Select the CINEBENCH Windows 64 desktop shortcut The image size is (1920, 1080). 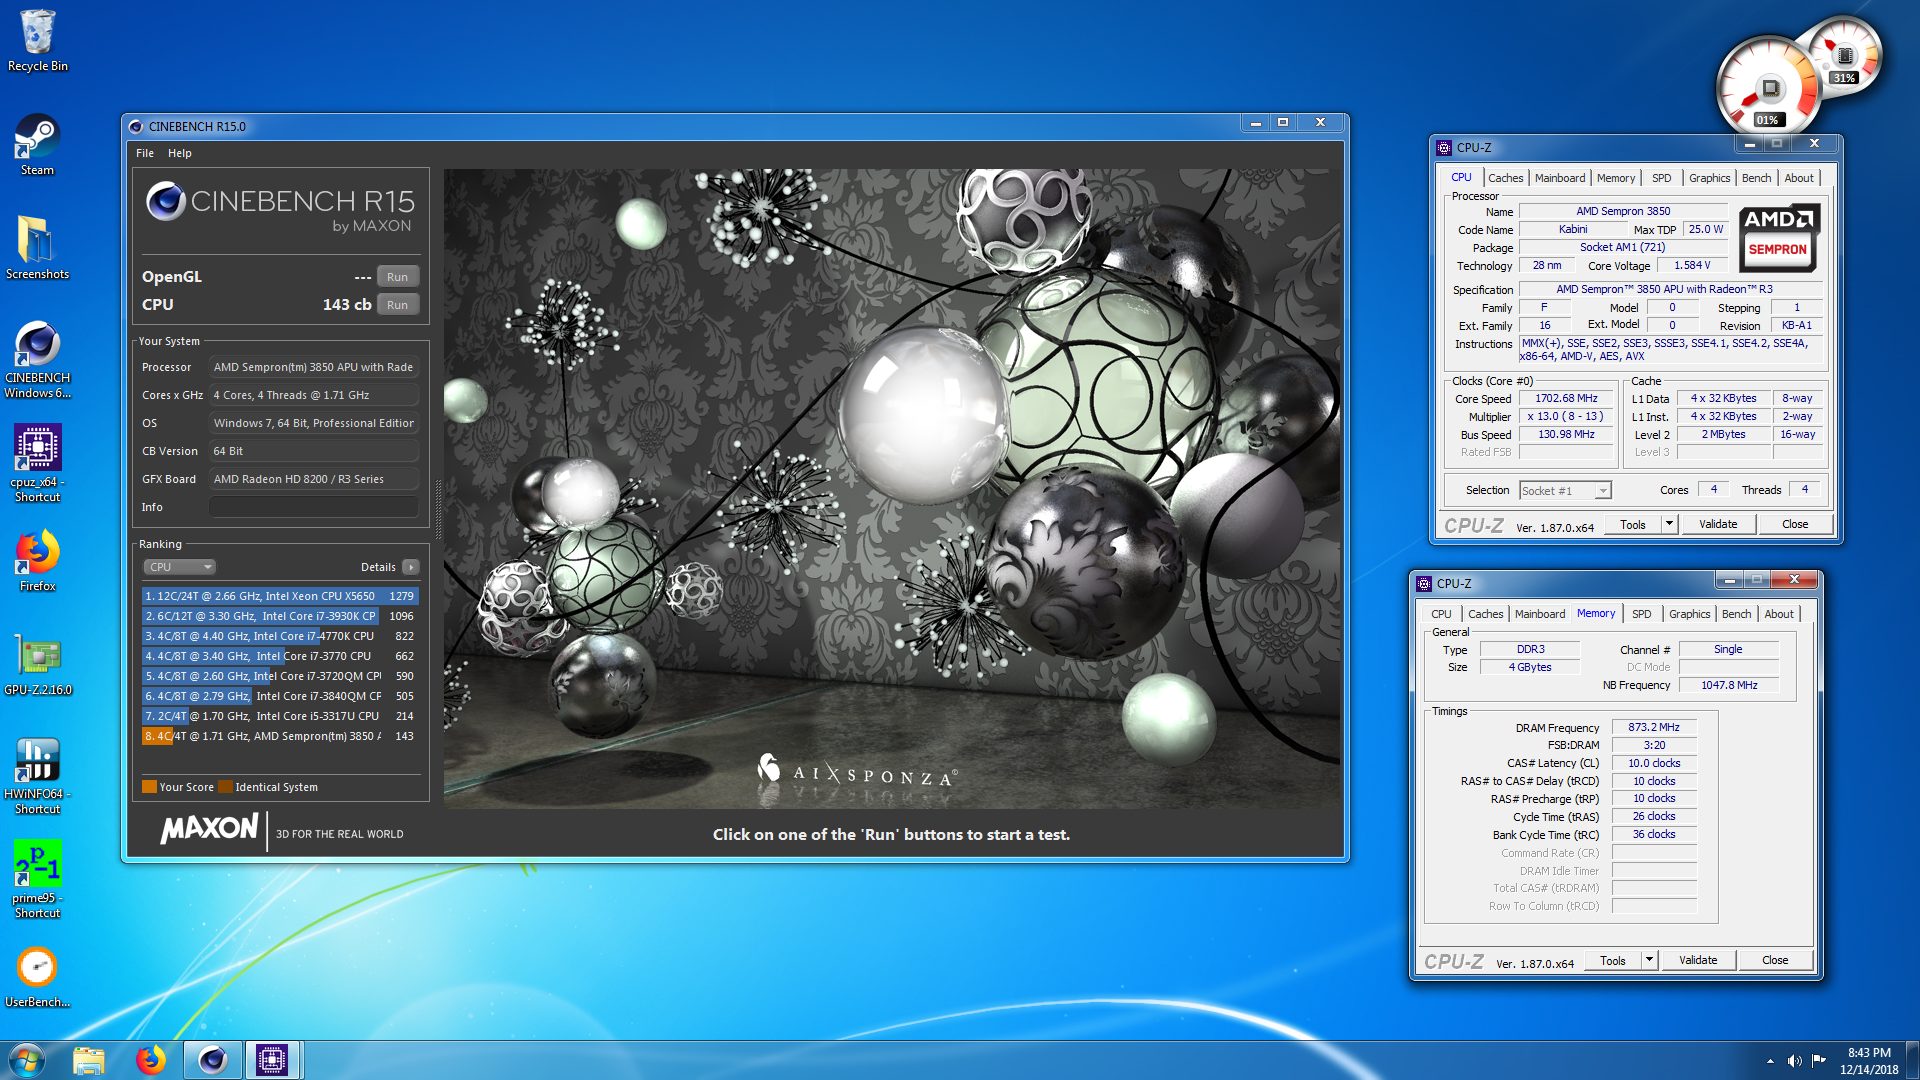pos(38,360)
